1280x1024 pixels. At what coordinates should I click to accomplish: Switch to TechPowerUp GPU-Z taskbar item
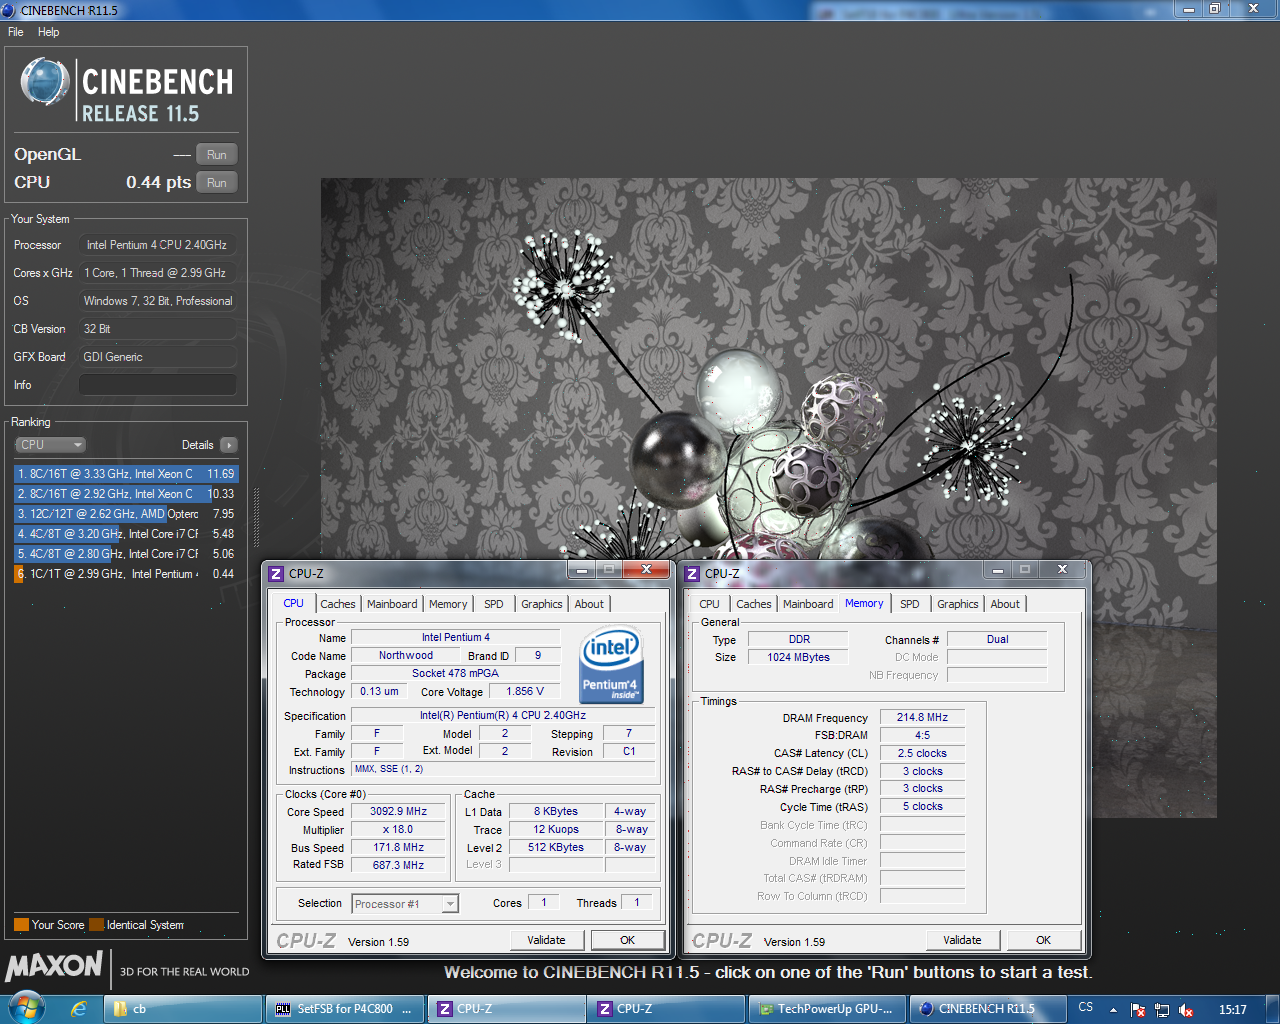pyautogui.click(x=827, y=1009)
